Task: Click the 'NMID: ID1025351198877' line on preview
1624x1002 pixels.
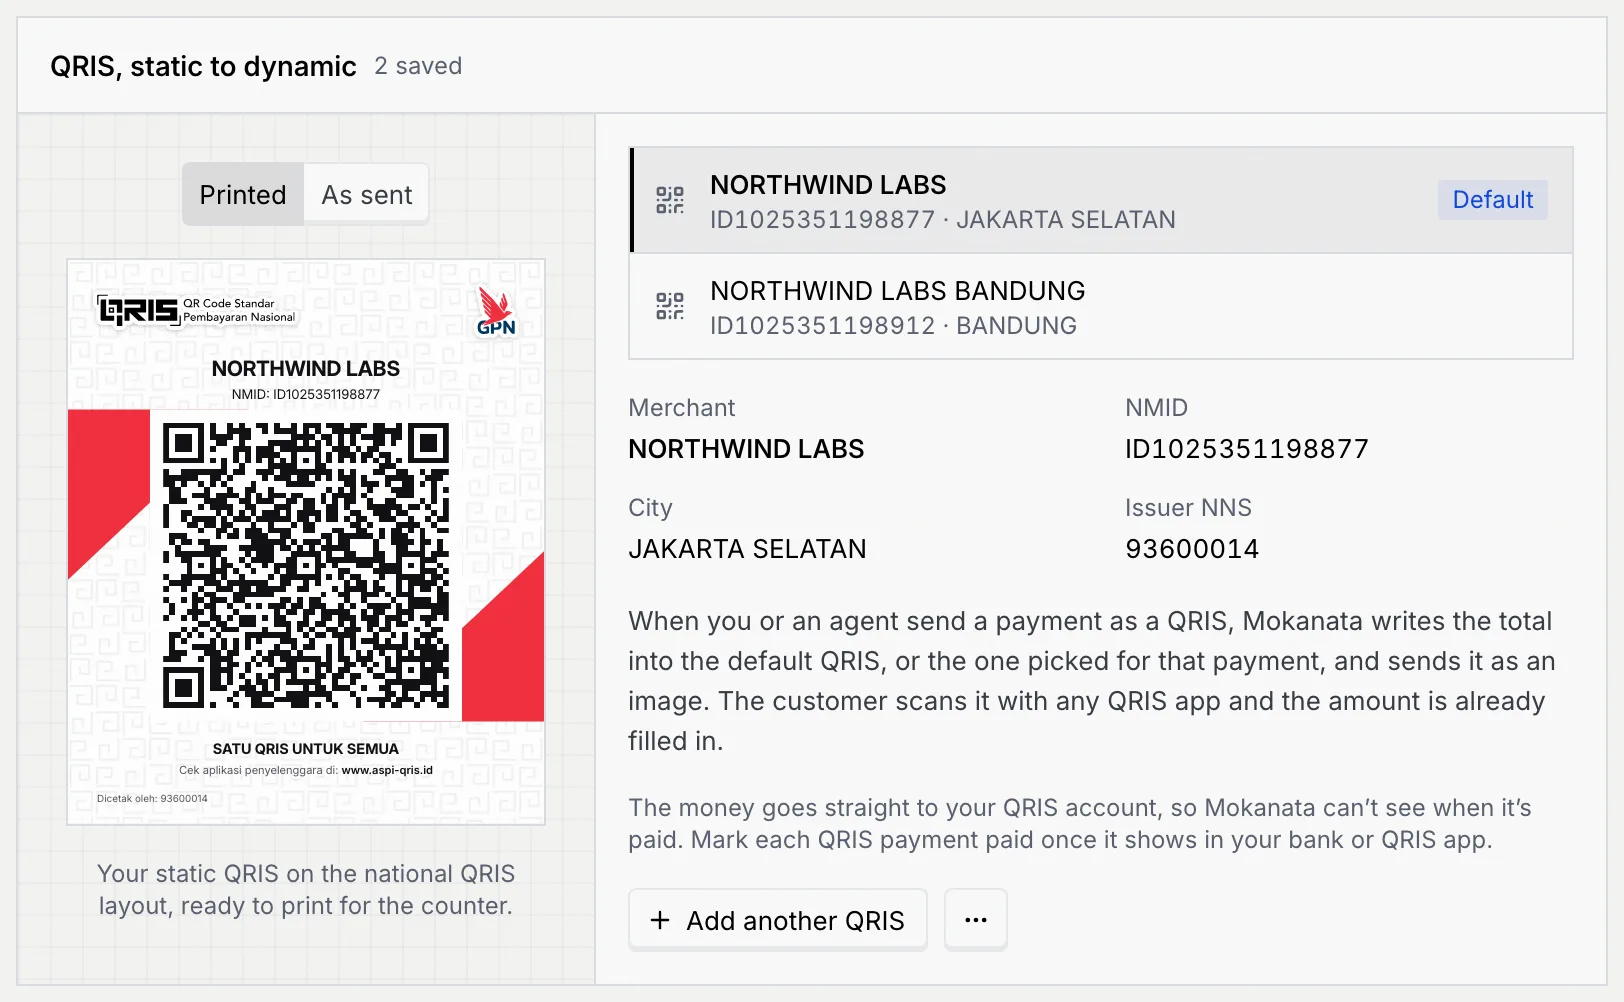Action: tap(306, 395)
